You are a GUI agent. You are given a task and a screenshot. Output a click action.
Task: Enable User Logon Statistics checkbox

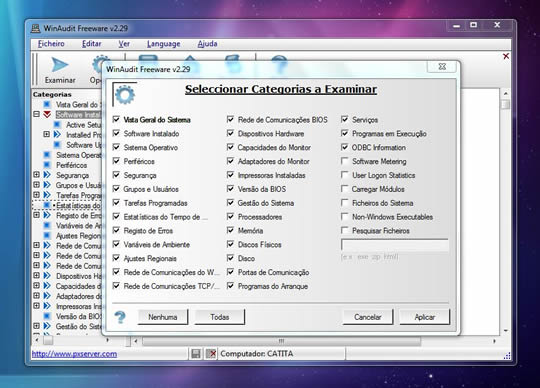pos(344,175)
